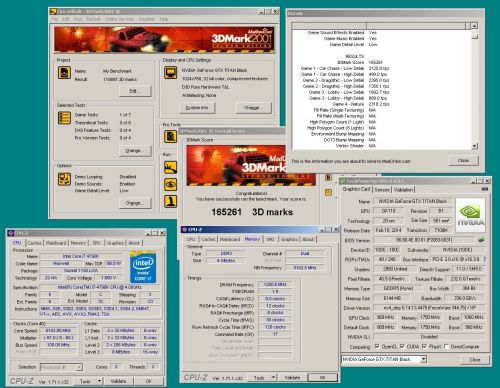500x388 pixels.
Task: Open the Help menu in 3DMark2001
Action: 164,19
